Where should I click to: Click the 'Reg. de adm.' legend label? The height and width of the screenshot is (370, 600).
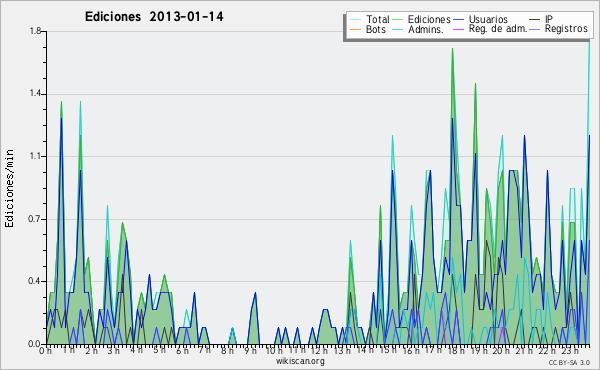[498, 29]
